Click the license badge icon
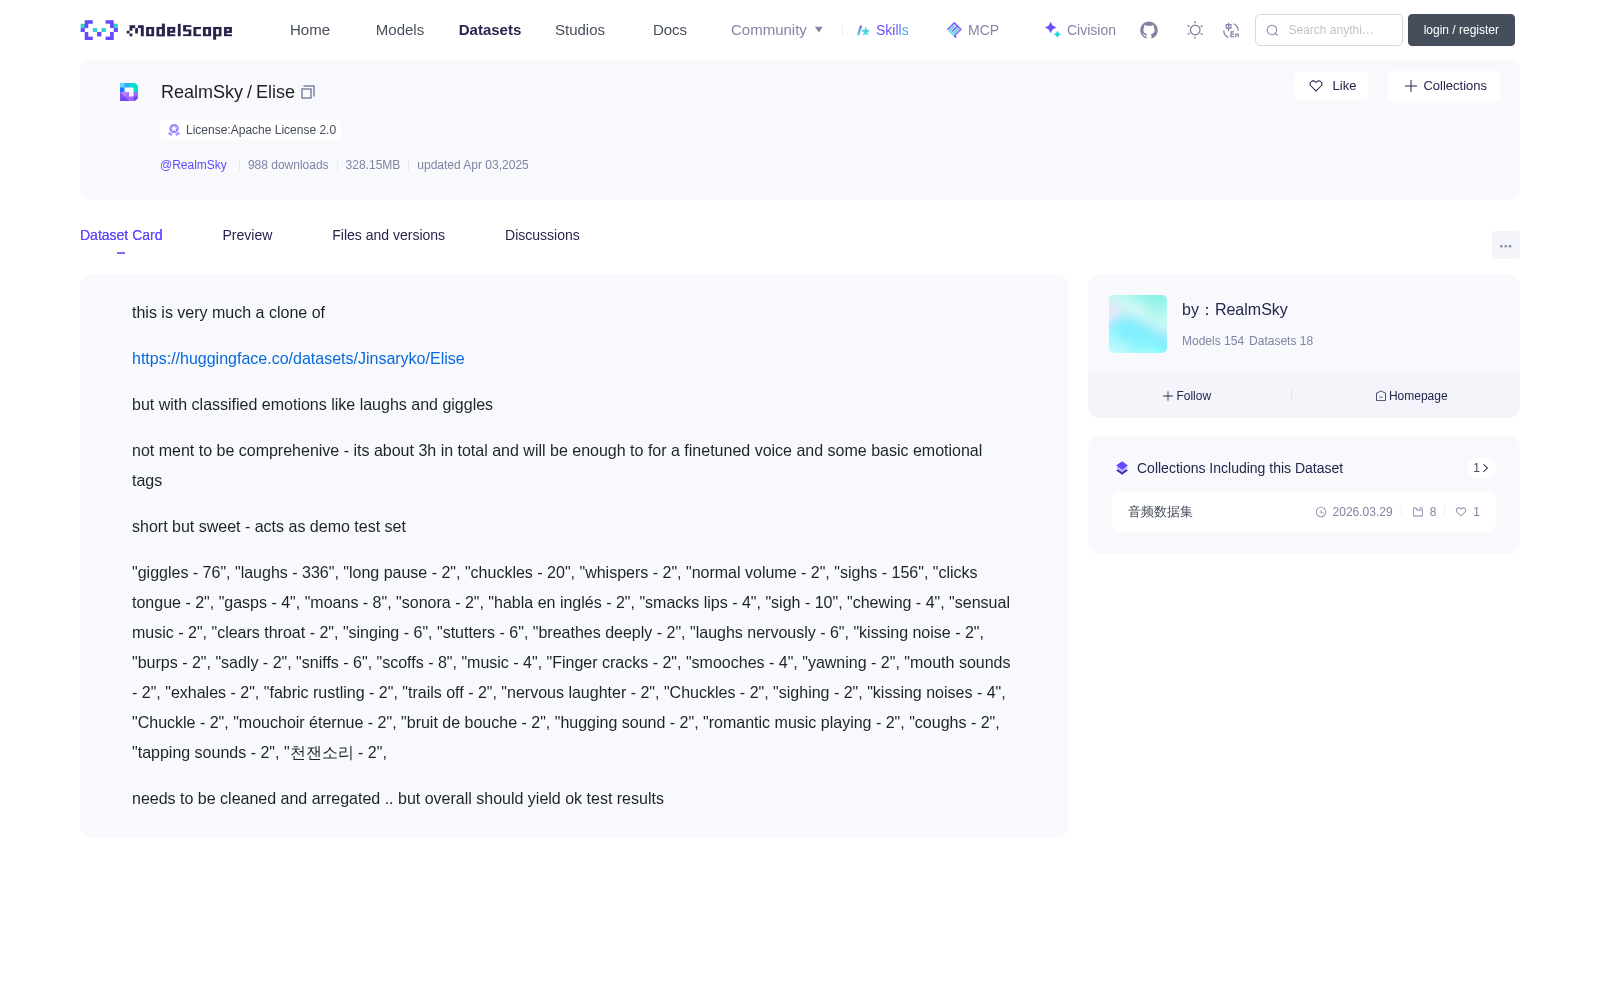This screenshot has height=1000, width=1600. click(174, 130)
